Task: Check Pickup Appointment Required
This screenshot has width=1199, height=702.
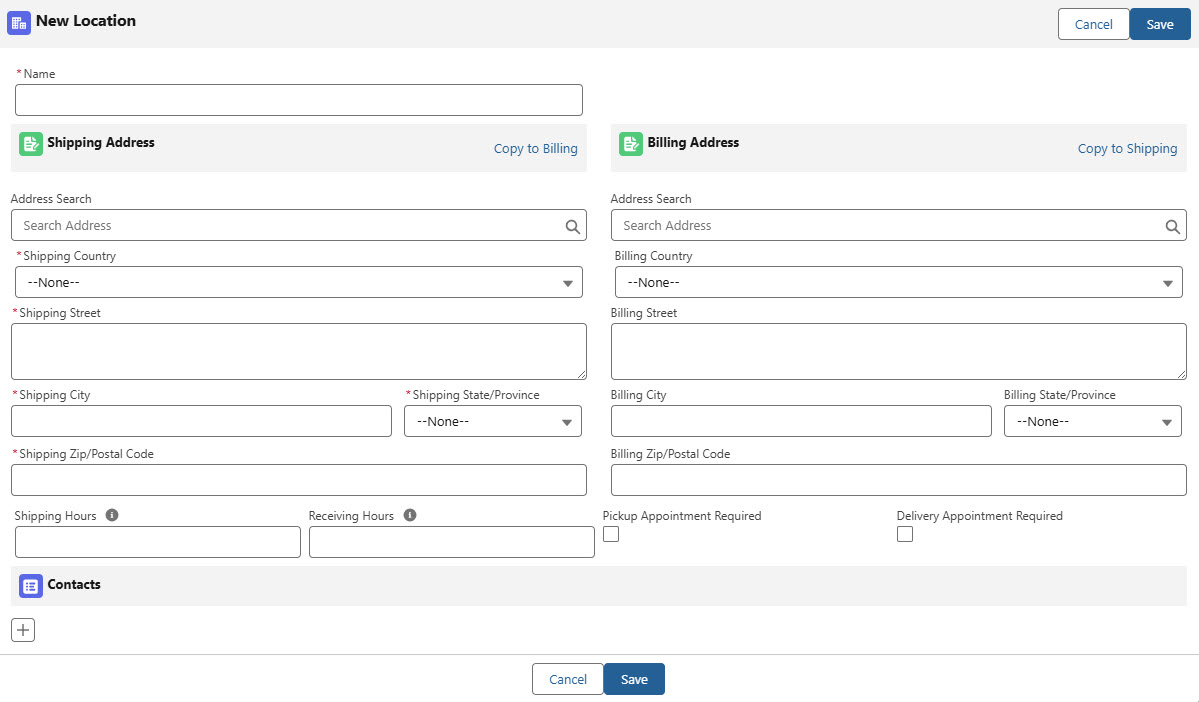Action: 611,534
